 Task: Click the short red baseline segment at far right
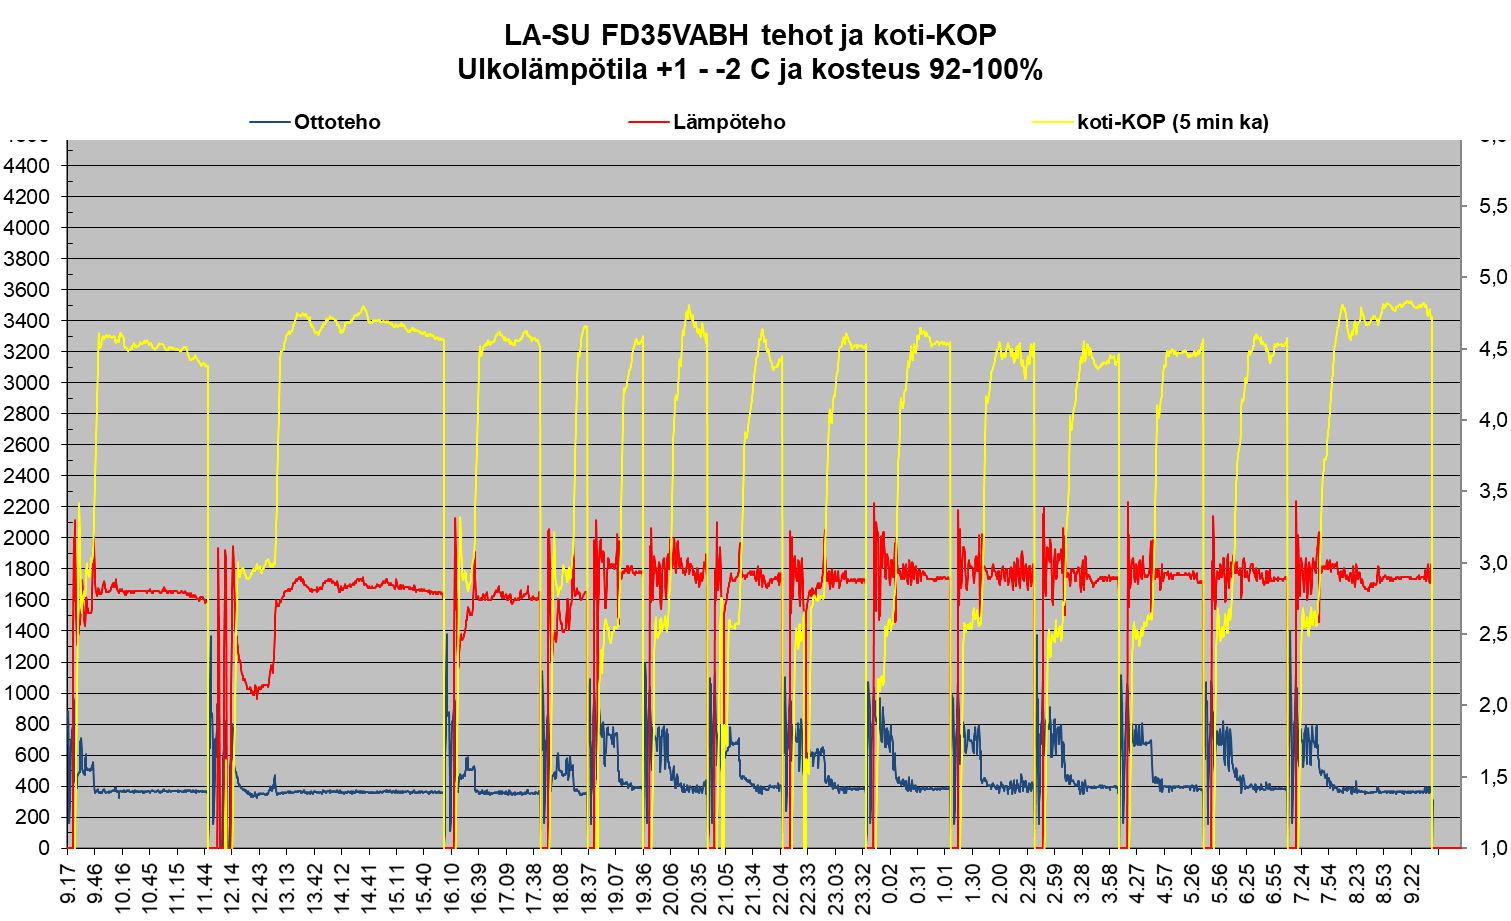(x=1447, y=847)
